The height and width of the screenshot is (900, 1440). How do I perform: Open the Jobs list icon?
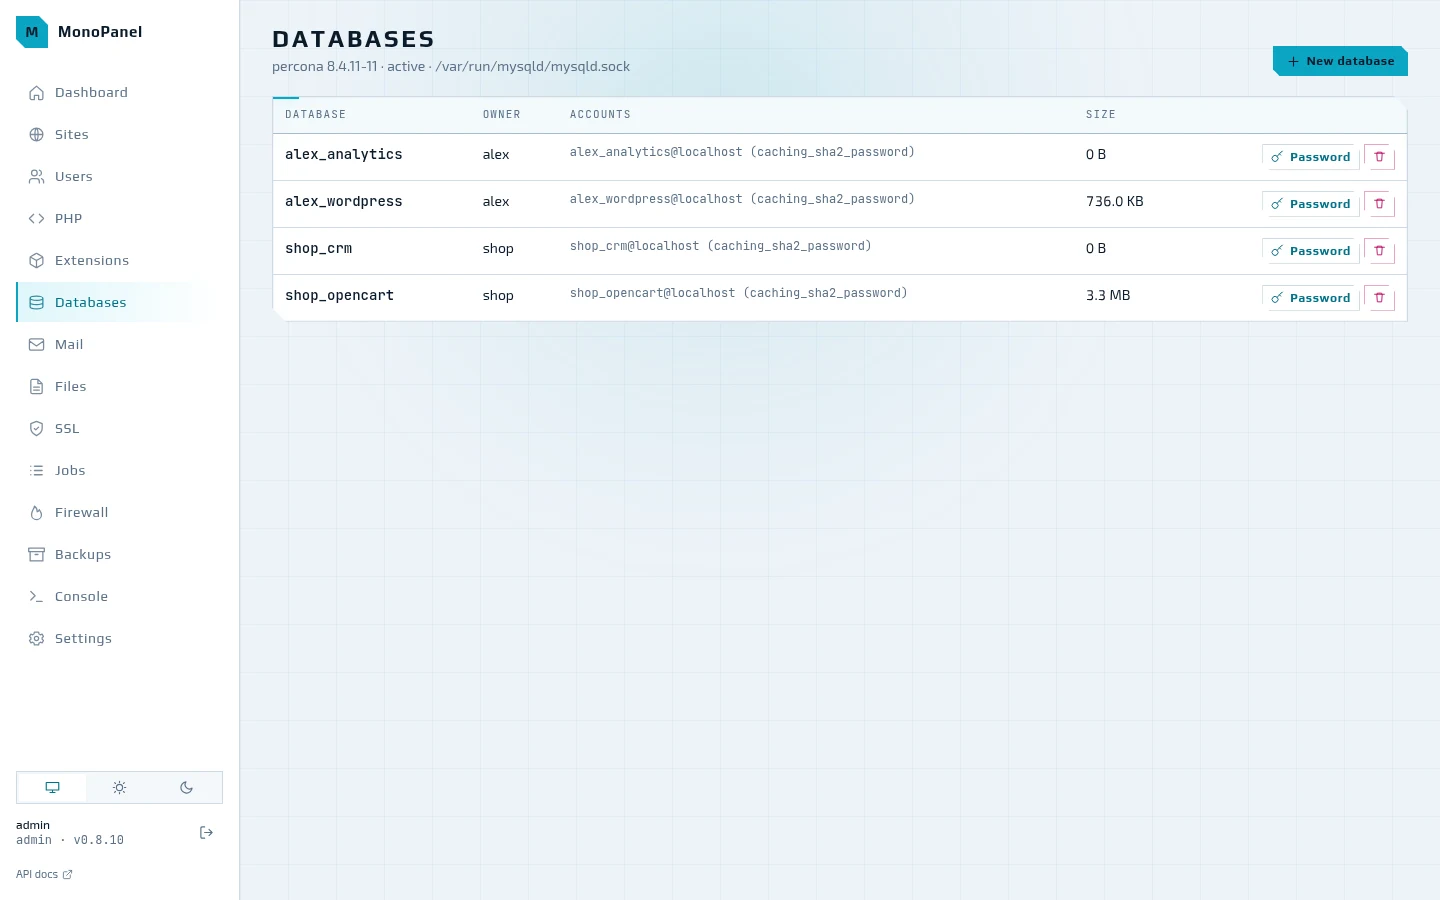37,471
